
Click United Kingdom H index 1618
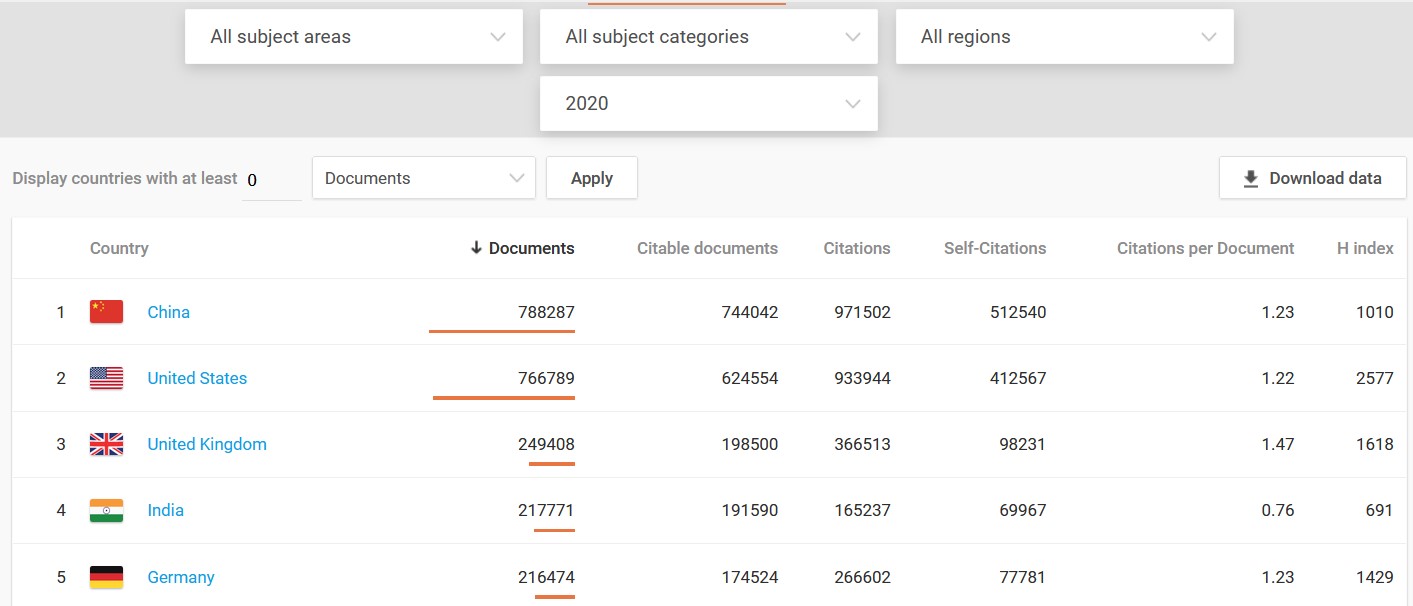coord(1375,444)
